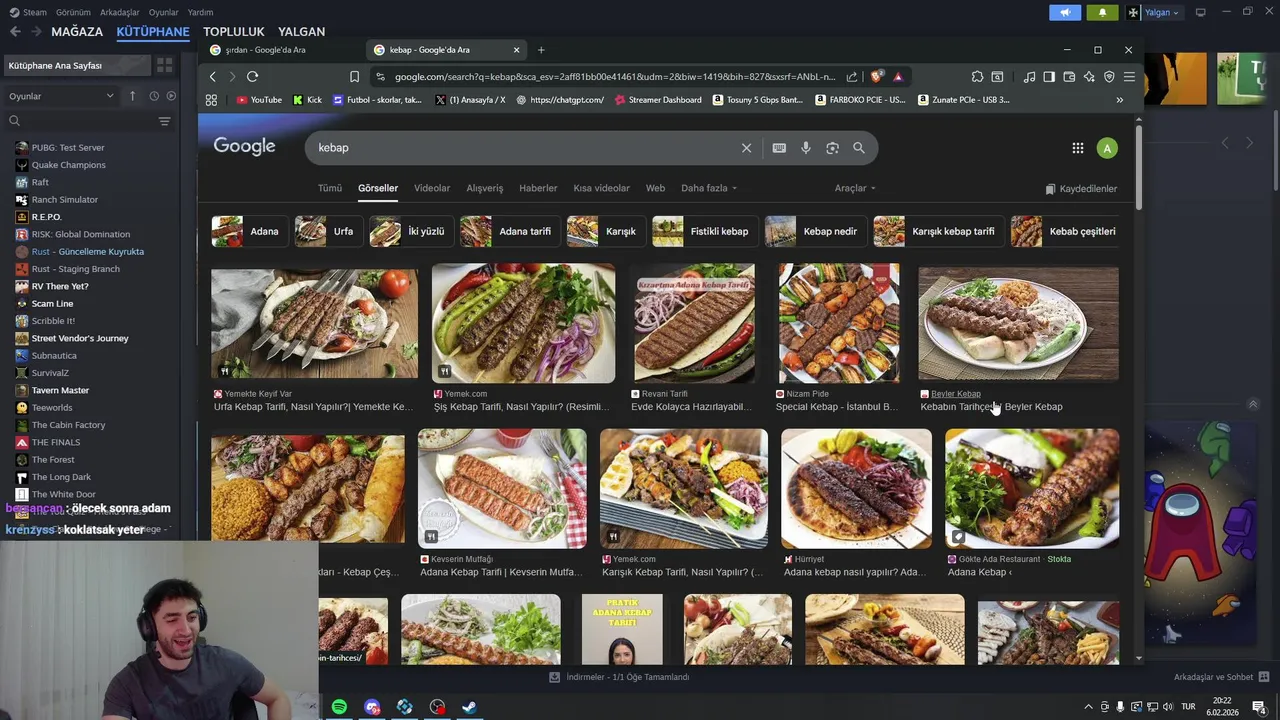Open the Brave Shields lion icon
Screen dimensions: 1280x720
(877, 76)
